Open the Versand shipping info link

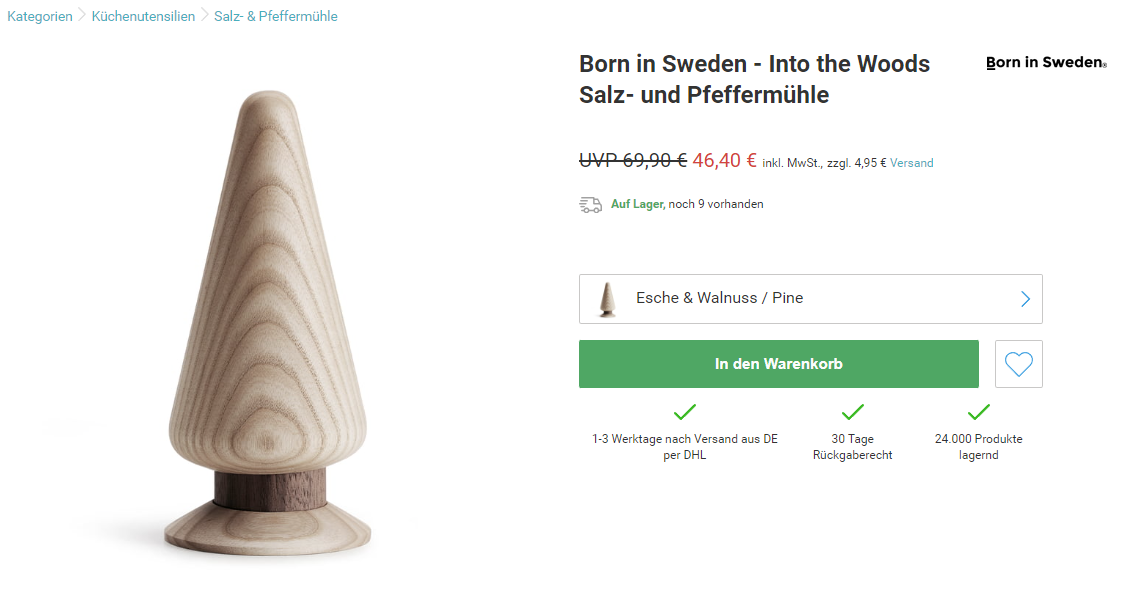coord(911,163)
